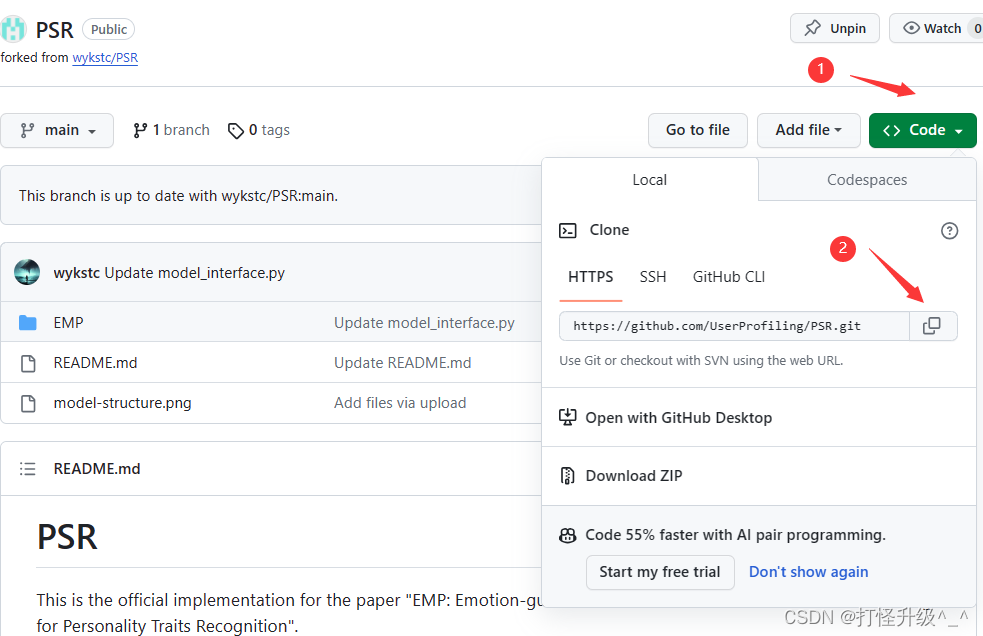
Task: Open the wykstc/PSR fork source link
Action: click(x=105, y=58)
